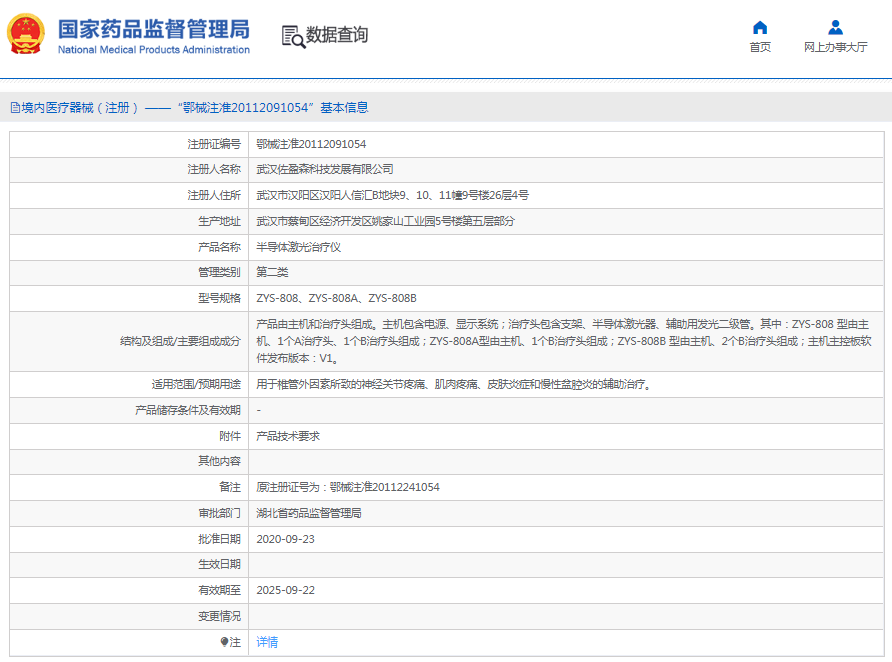Select 半导体激光治疗仪 product name
Image resolution: width=892 pixels, height=662 pixels.
(x=299, y=247)
